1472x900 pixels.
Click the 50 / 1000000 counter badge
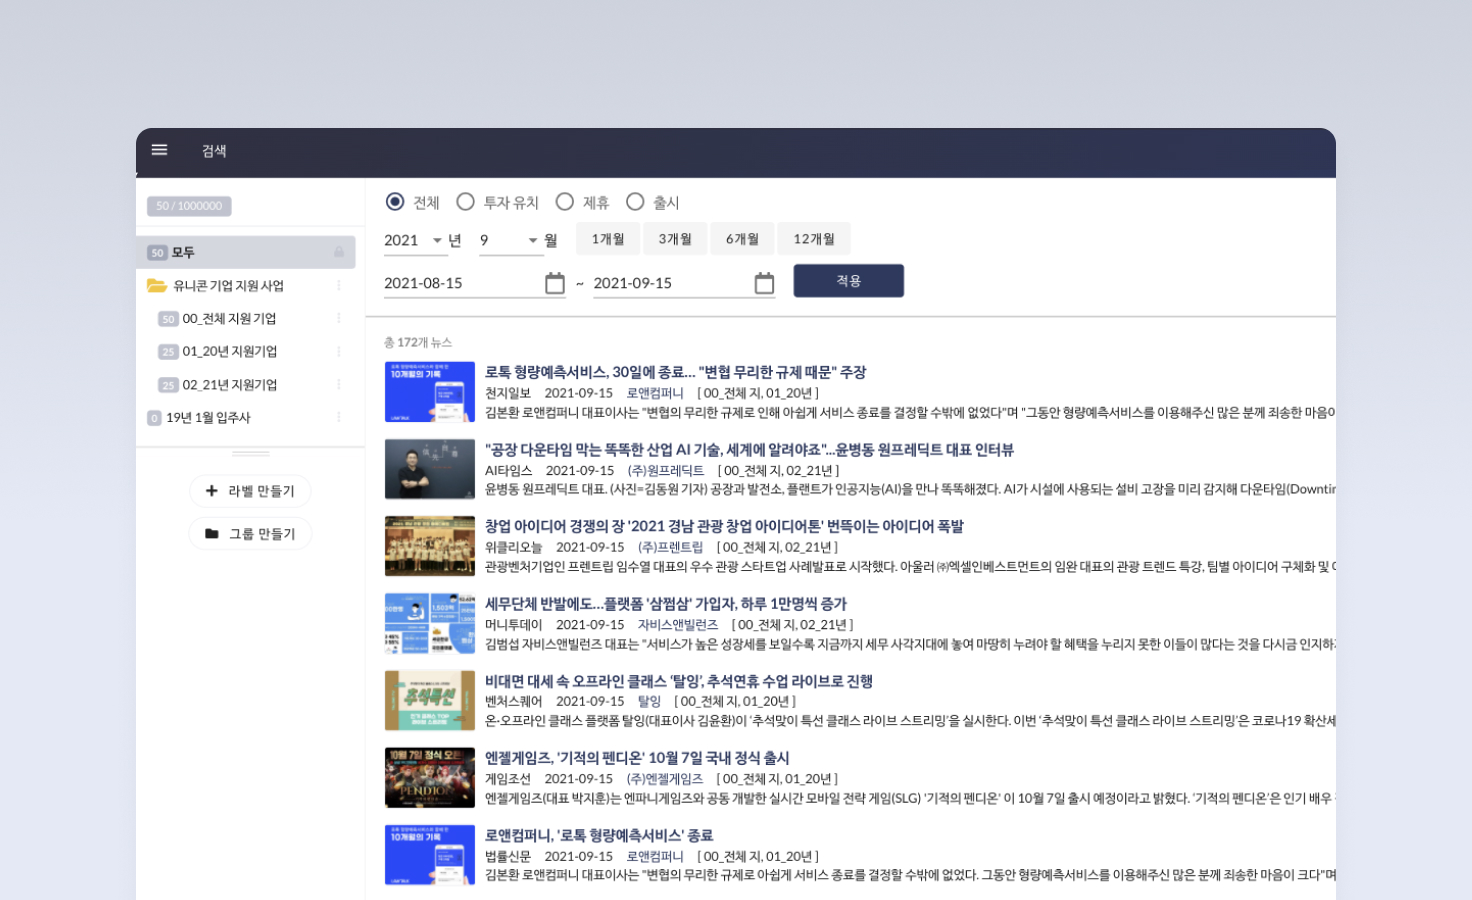click(189, 206)
